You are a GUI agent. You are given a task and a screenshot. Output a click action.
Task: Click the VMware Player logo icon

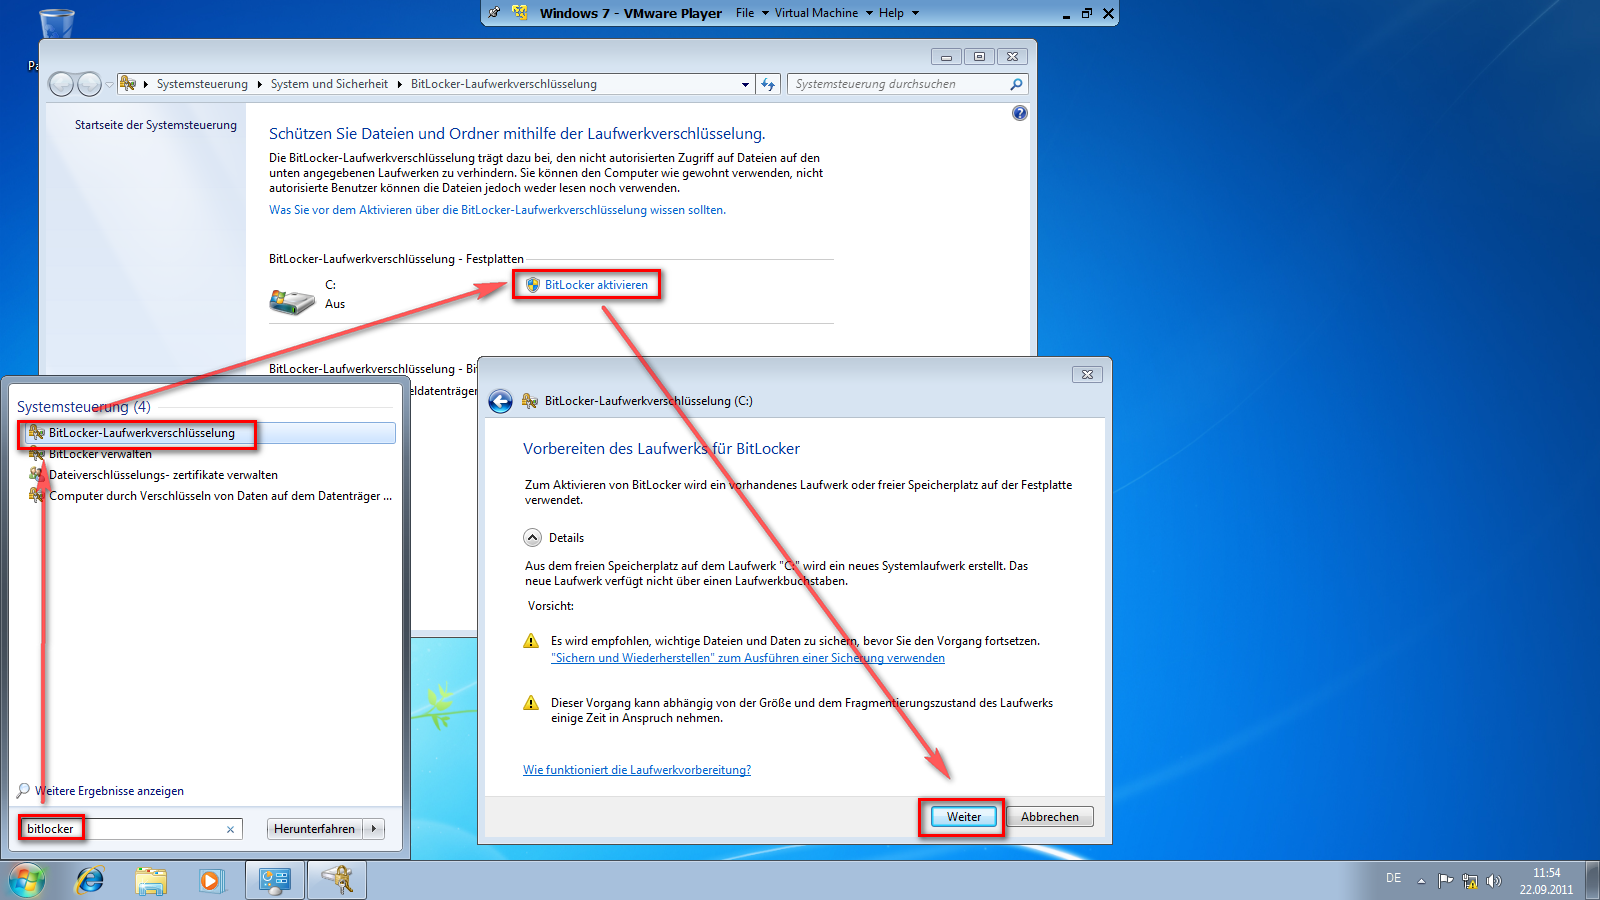click(520, 13)
